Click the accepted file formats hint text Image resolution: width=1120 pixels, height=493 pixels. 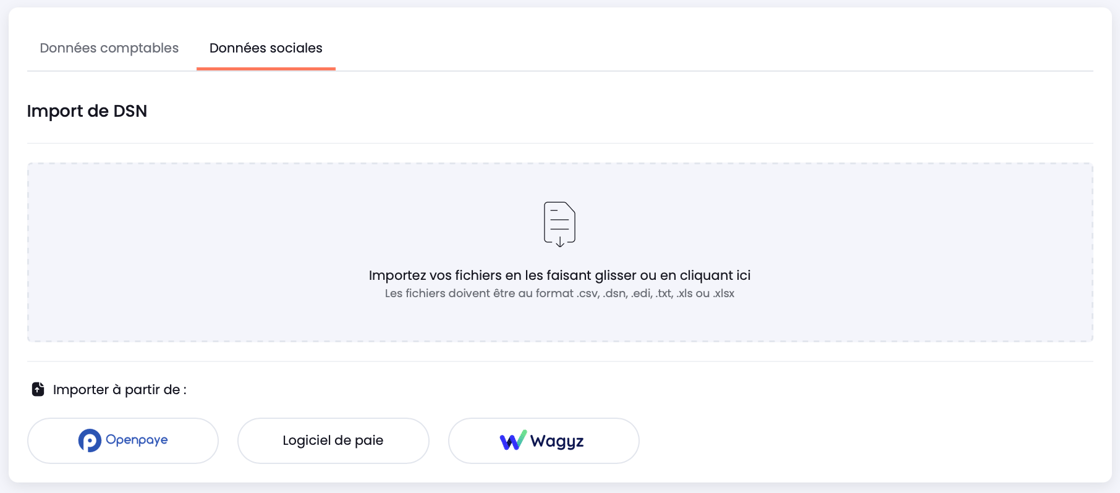click(560, 294)
